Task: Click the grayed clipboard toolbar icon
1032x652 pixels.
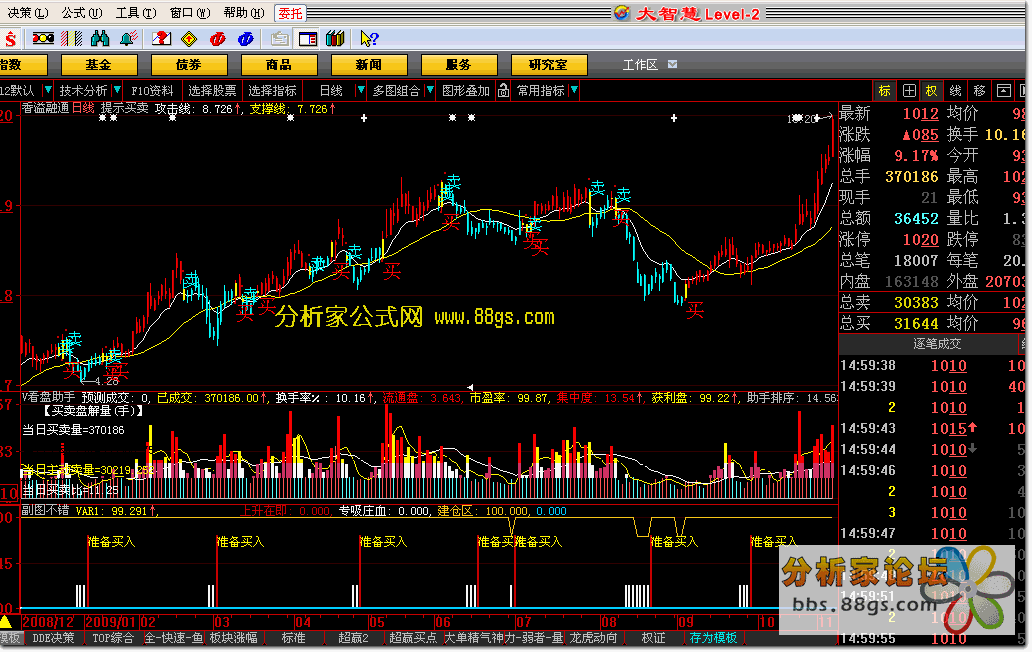Action: [x=280, y=39]
